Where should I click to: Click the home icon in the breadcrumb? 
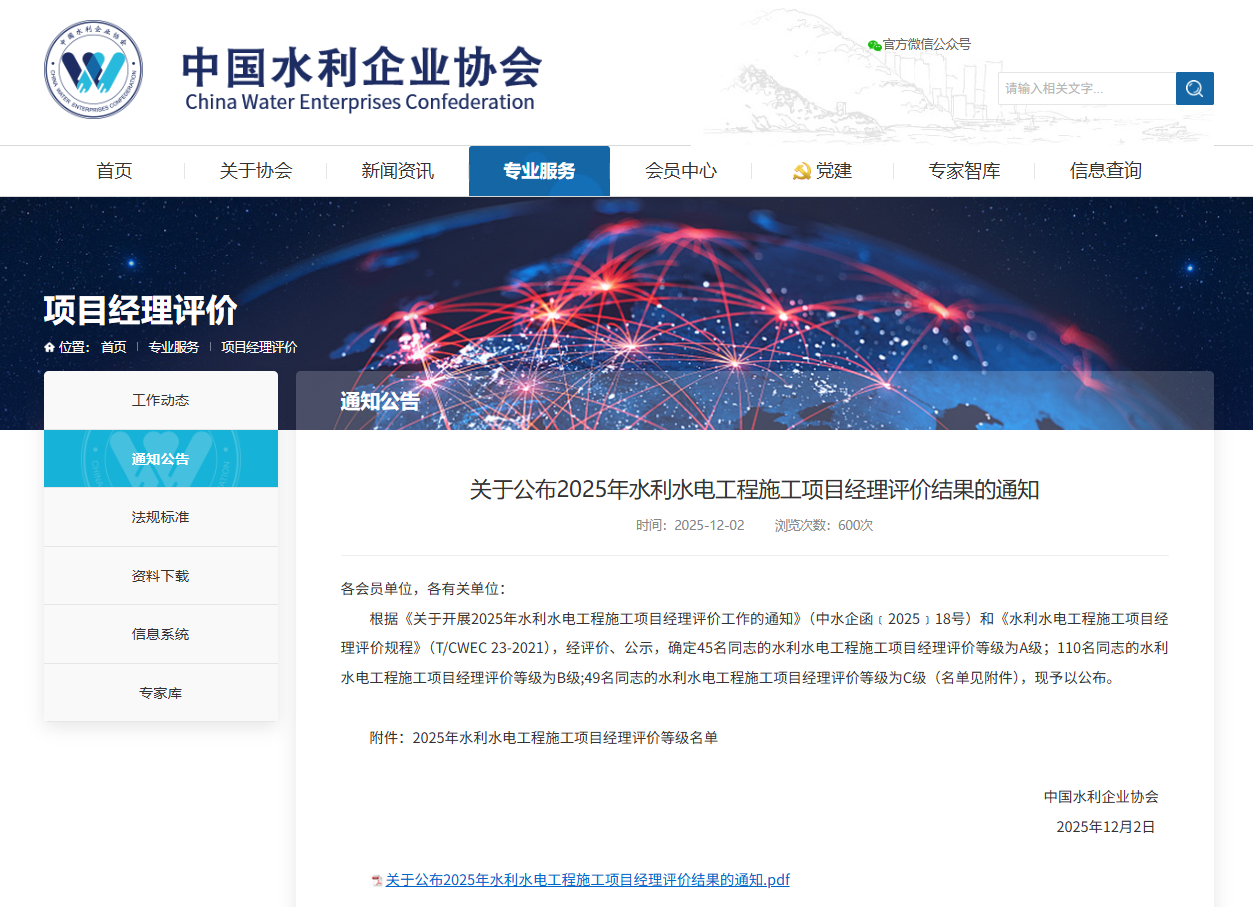click(48, 347)
